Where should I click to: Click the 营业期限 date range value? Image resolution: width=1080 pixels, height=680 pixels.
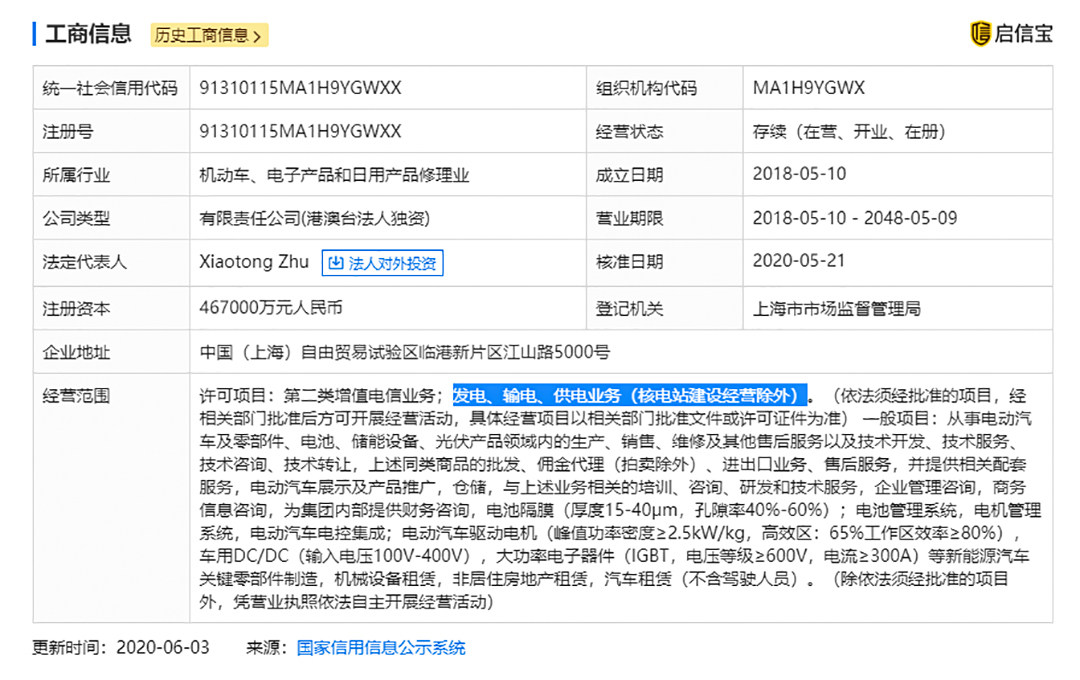coord(854,218)
